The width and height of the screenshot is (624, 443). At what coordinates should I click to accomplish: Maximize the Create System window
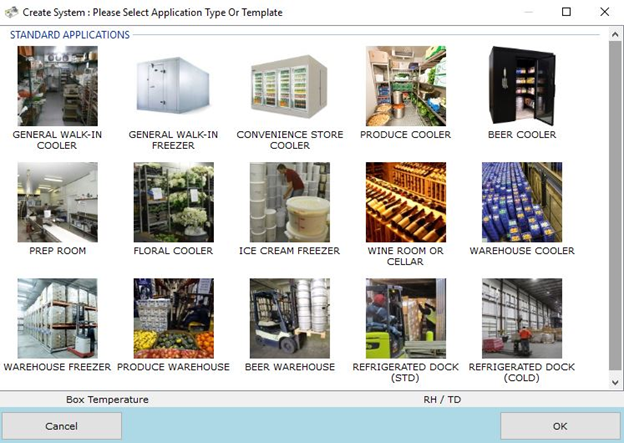tap(566, 12)
